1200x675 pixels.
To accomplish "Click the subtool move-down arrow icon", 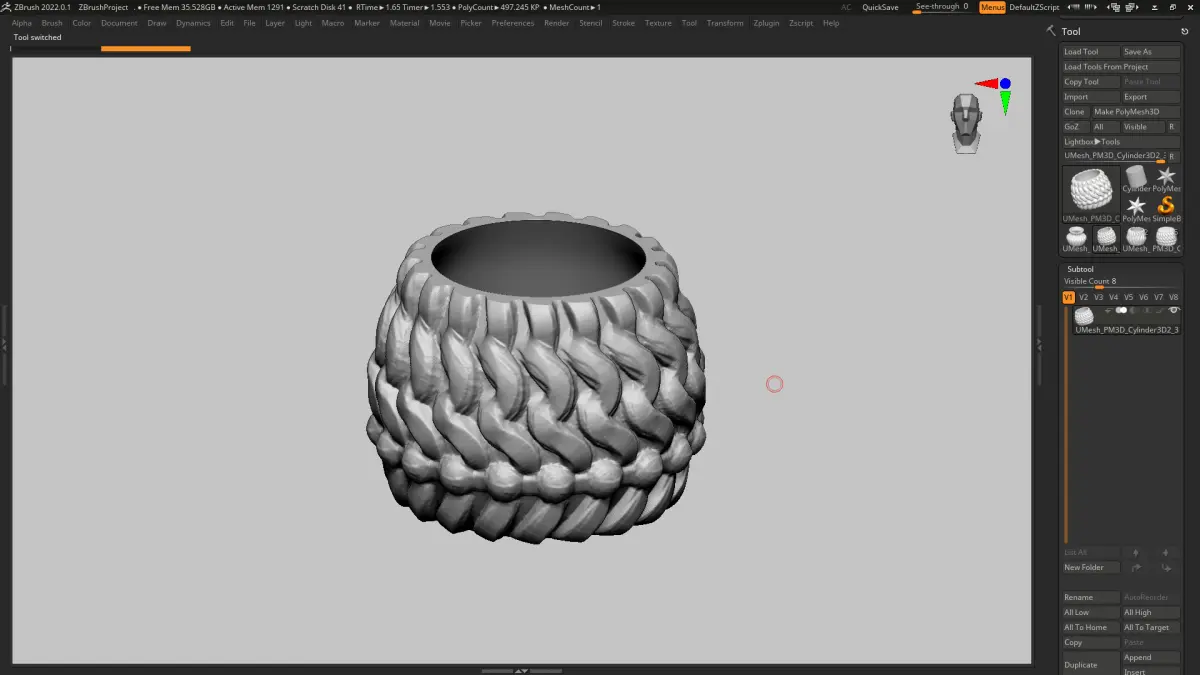I will pyautogui.click(x=1165, y=552).
